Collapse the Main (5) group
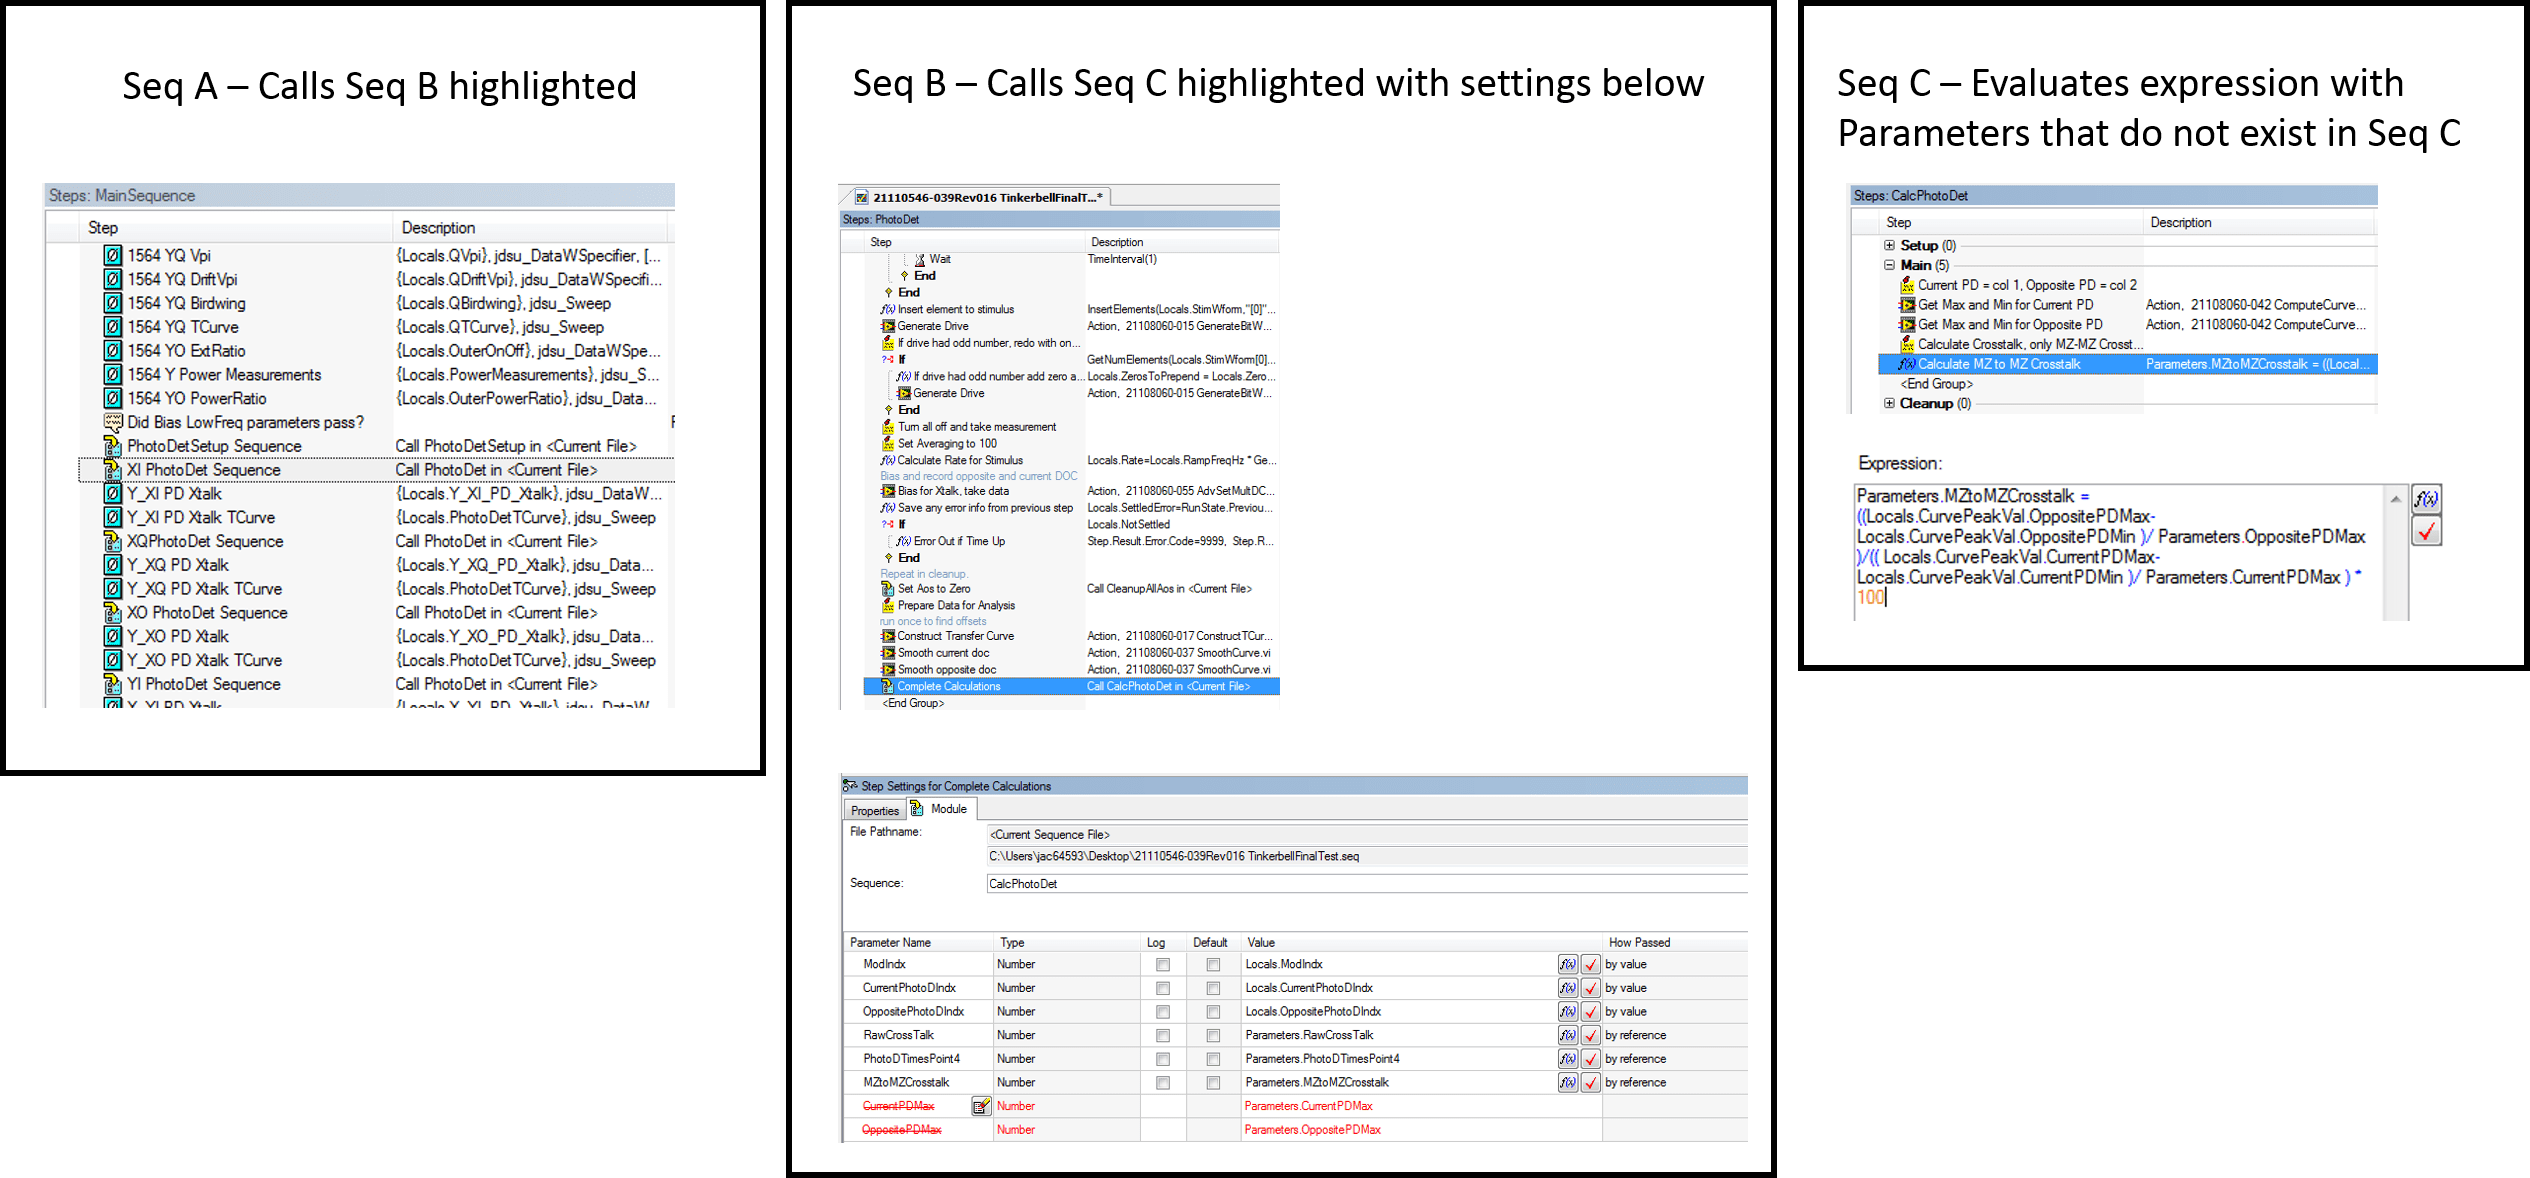Image resolution: width=2530 pixels, height=1178 pixels. pyautogui.click(x=1889, y=265)
